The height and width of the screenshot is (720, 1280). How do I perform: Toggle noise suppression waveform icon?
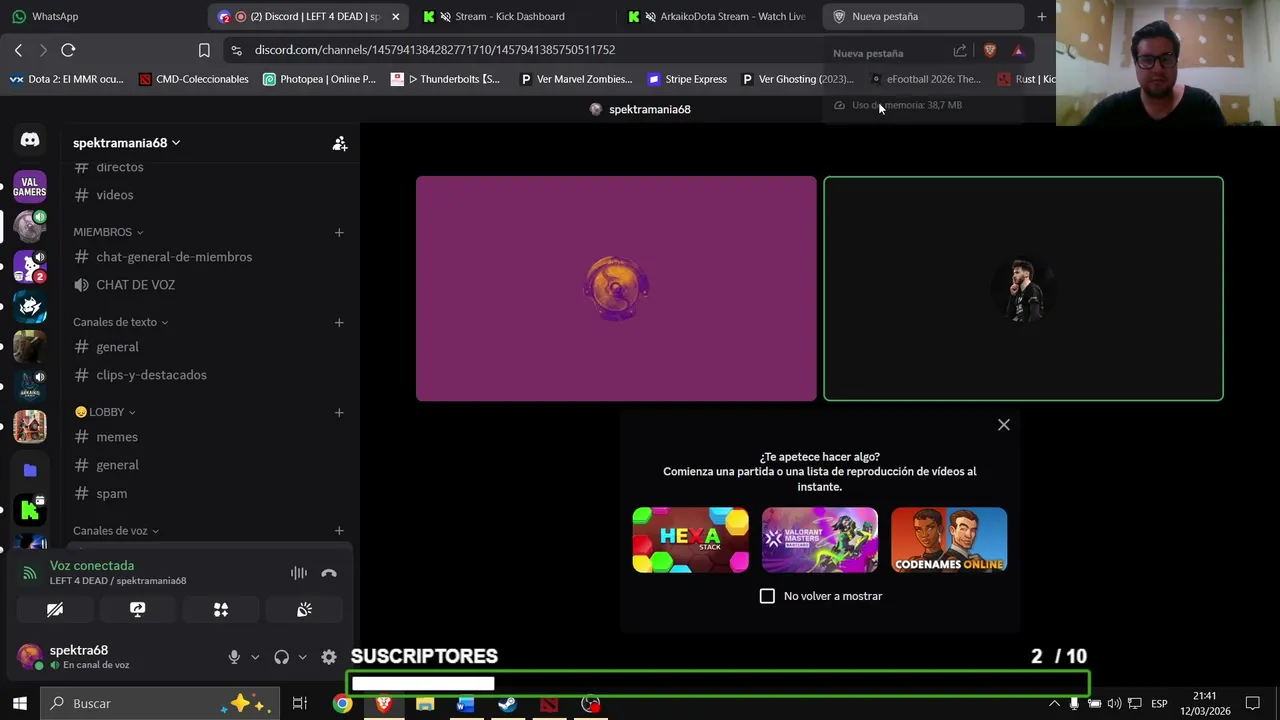[x=298, y=573]
